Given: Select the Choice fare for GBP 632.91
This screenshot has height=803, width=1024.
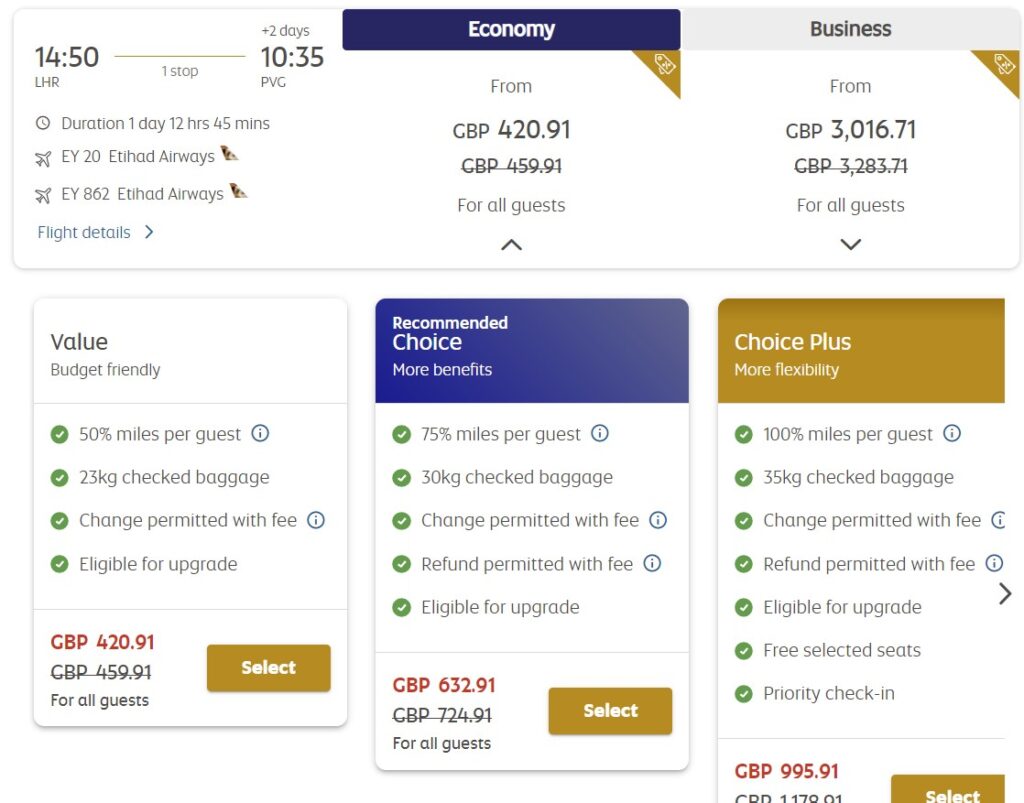Looking at the screenshot, I should pos(610,711).
